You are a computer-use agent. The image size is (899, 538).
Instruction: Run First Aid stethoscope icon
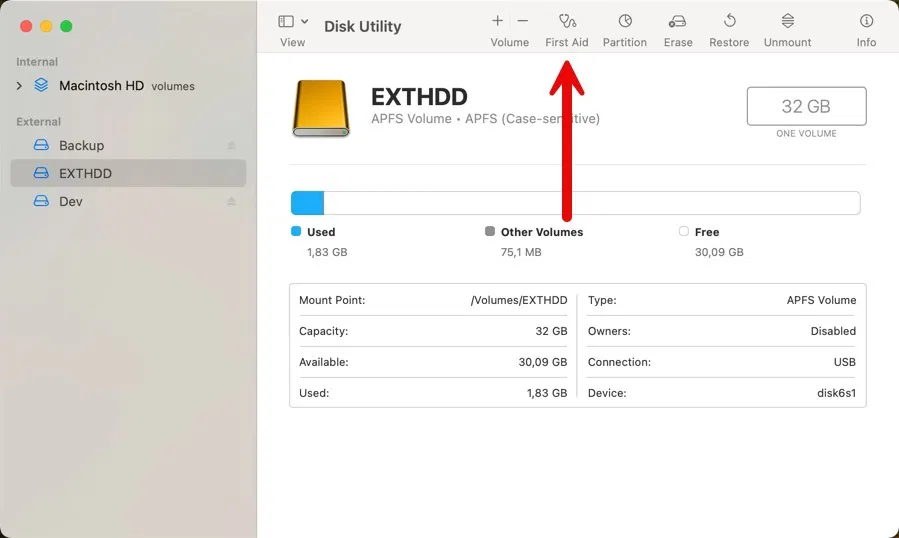[x=567, y=21]
